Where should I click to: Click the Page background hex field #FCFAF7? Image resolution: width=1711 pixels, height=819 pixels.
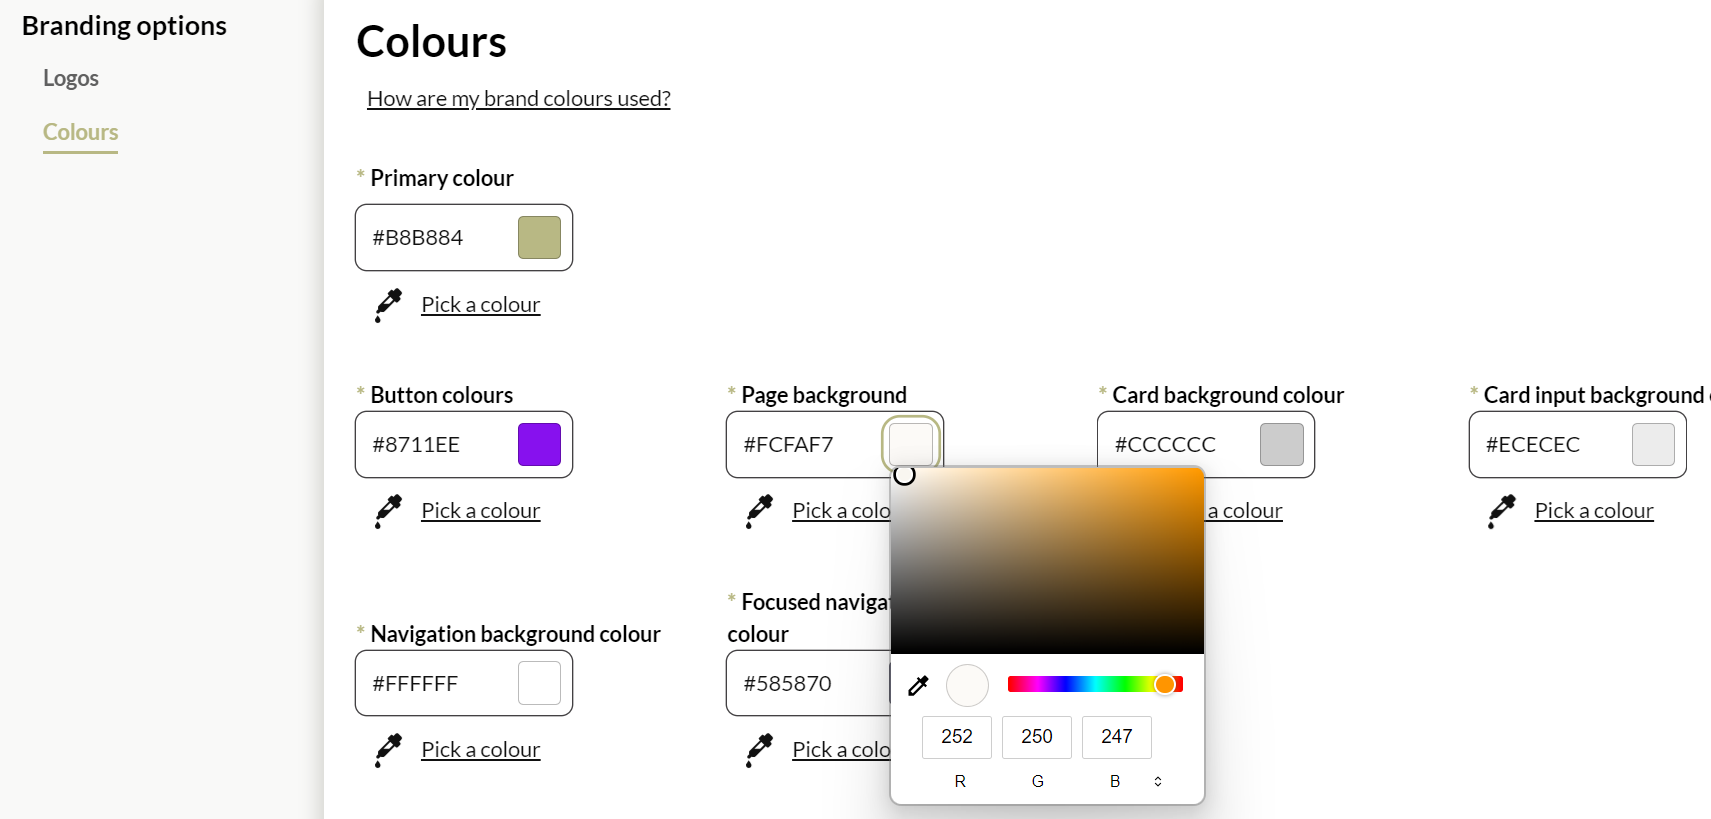[800, 445]
